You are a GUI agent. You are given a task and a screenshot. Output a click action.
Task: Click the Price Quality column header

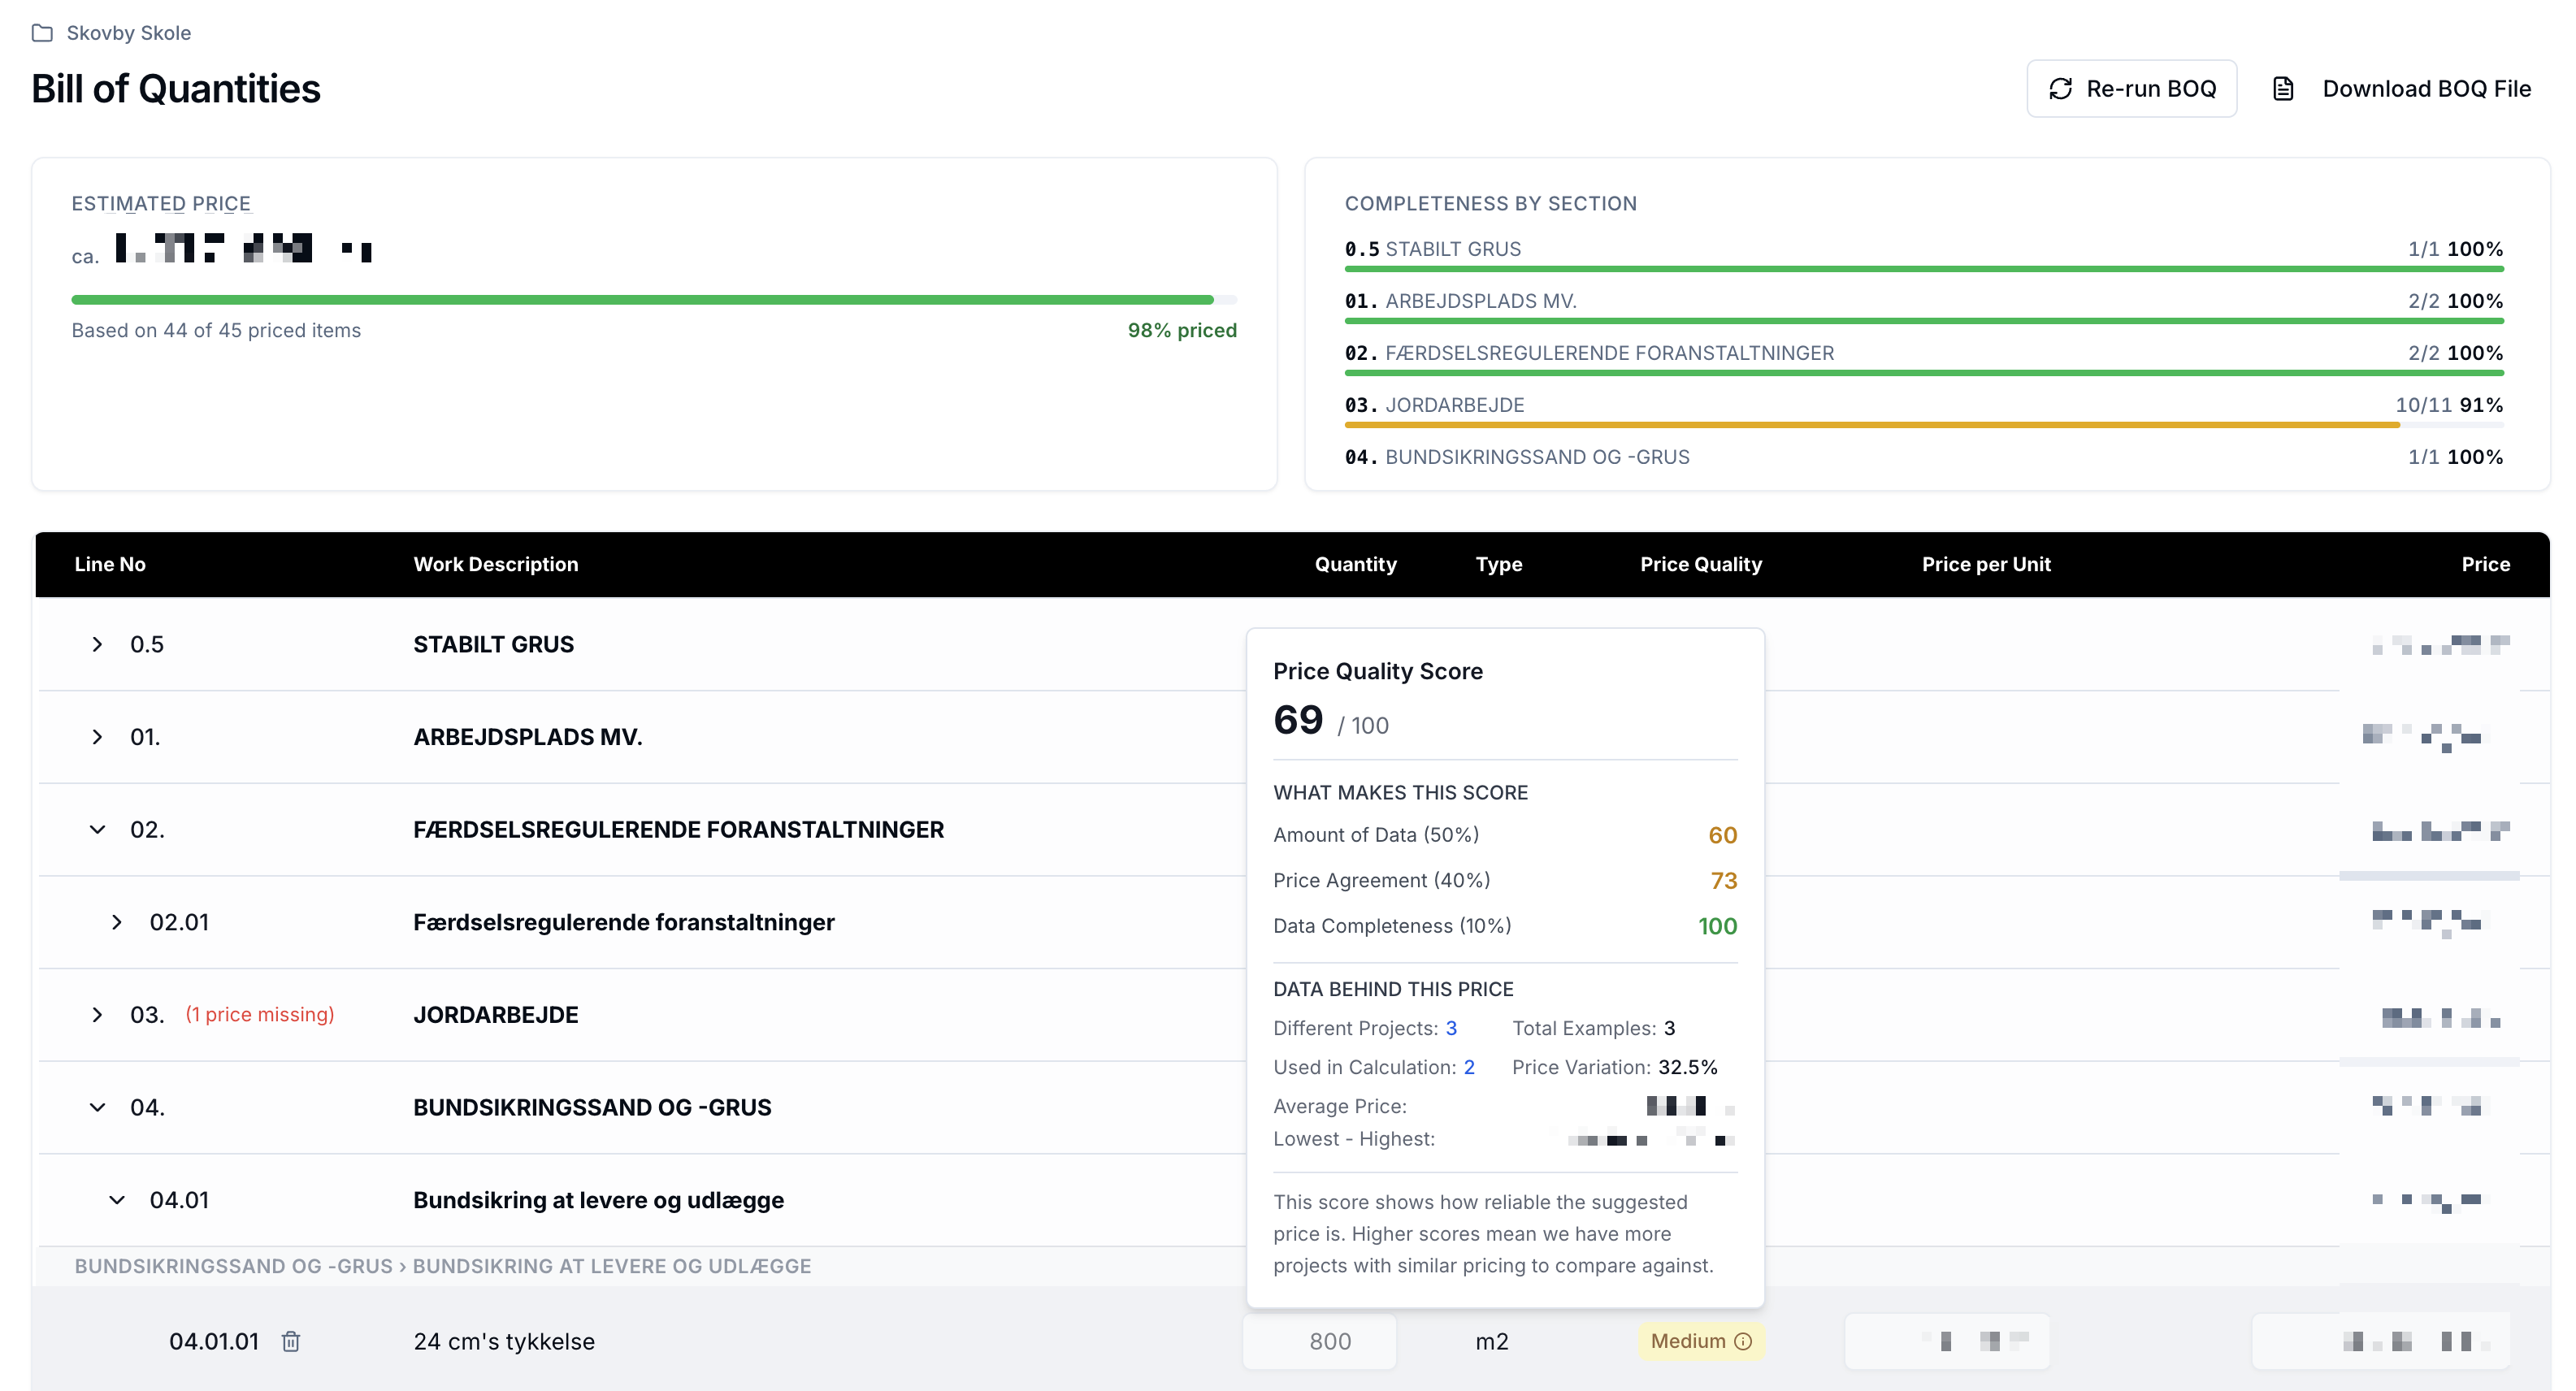click(x=1700, y=564)
